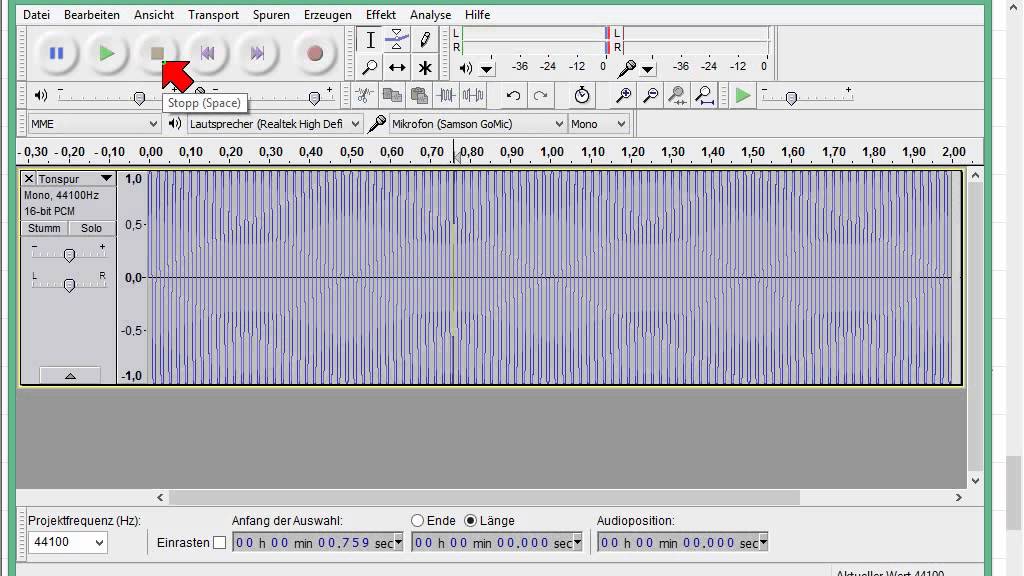Image resolution: width=1024 pixels, height=576 pixels.
Task: Open recording meter dropdown arrow
Action: coord(647,68)
